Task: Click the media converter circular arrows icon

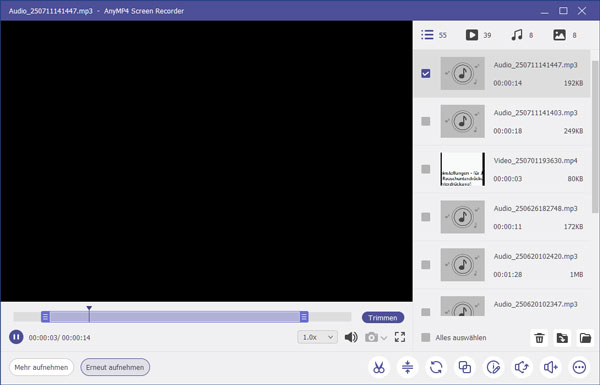Action: (x=436, y=367)
